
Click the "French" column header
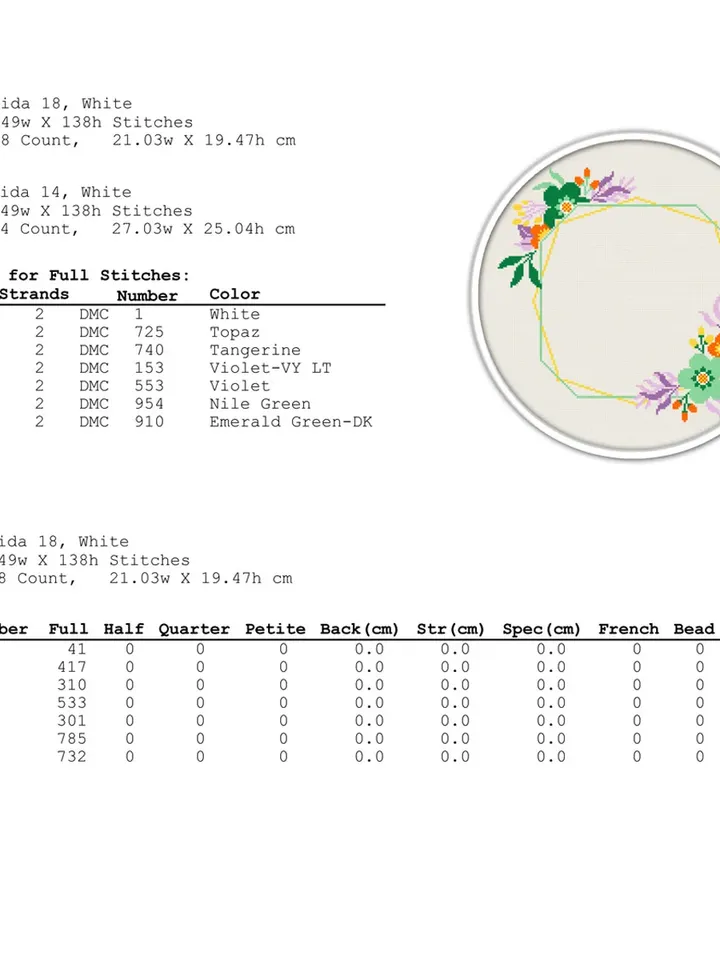pyautogui.click(x=628, y=629)
